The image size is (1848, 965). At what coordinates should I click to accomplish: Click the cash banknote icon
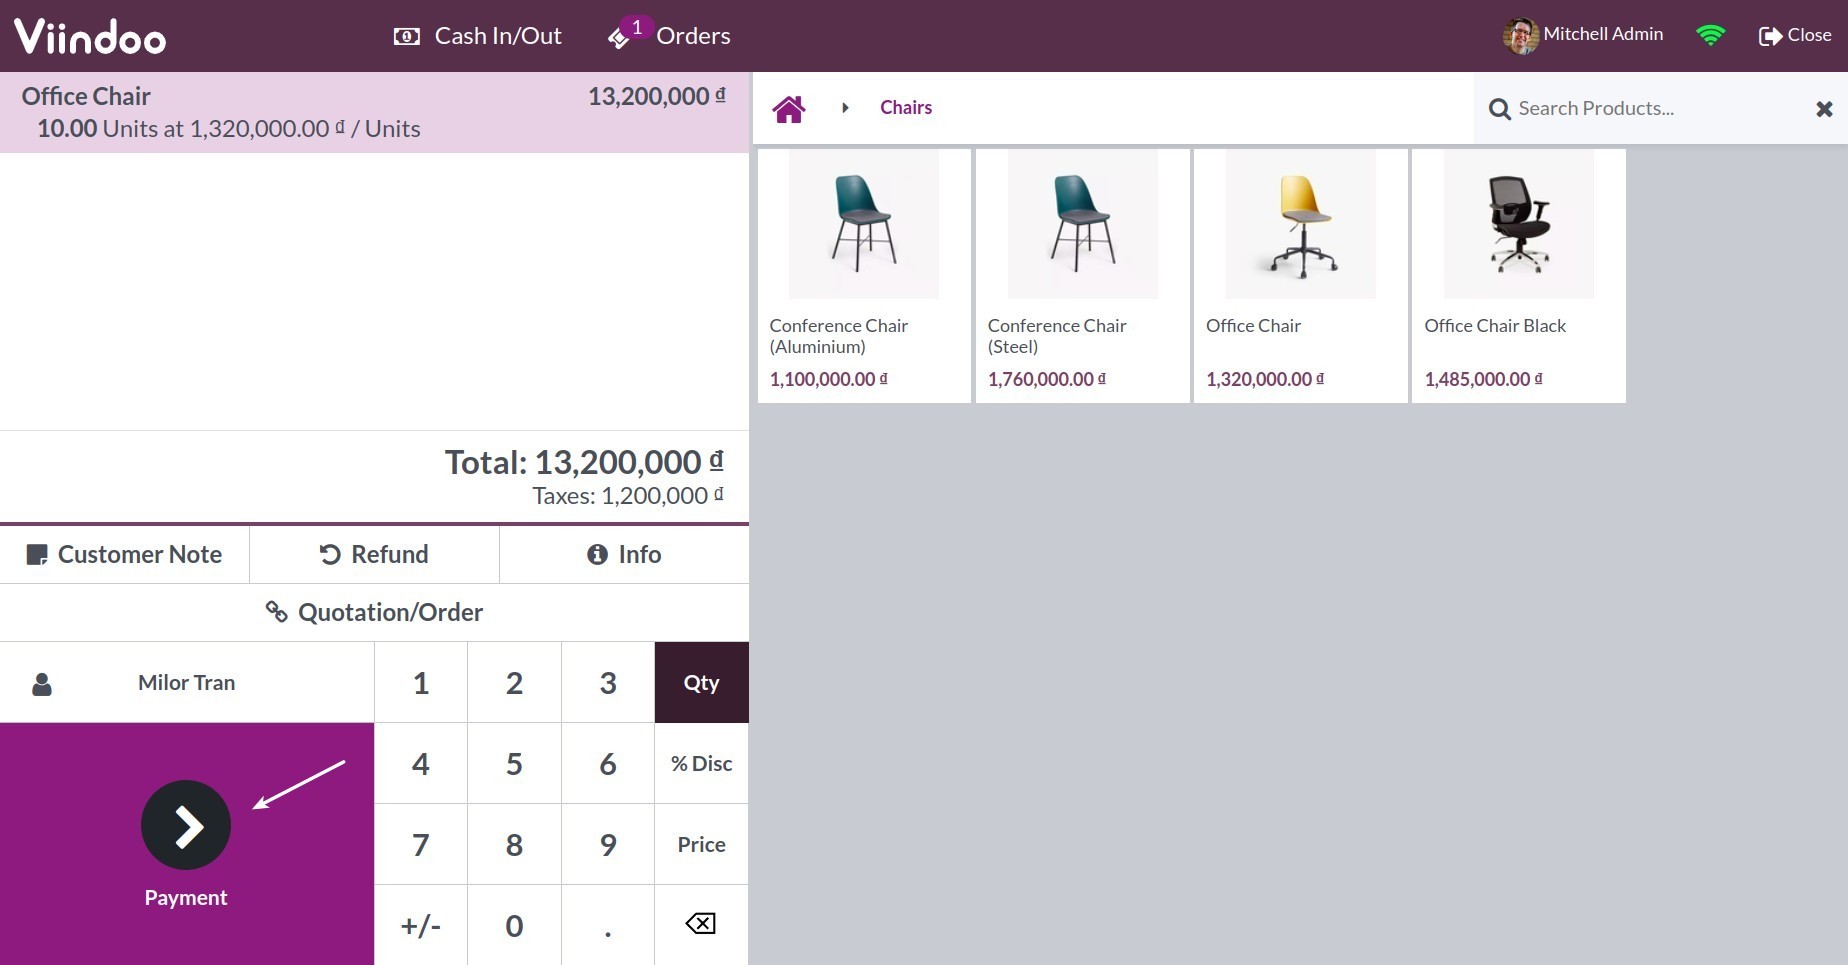[x=406, y=37]
